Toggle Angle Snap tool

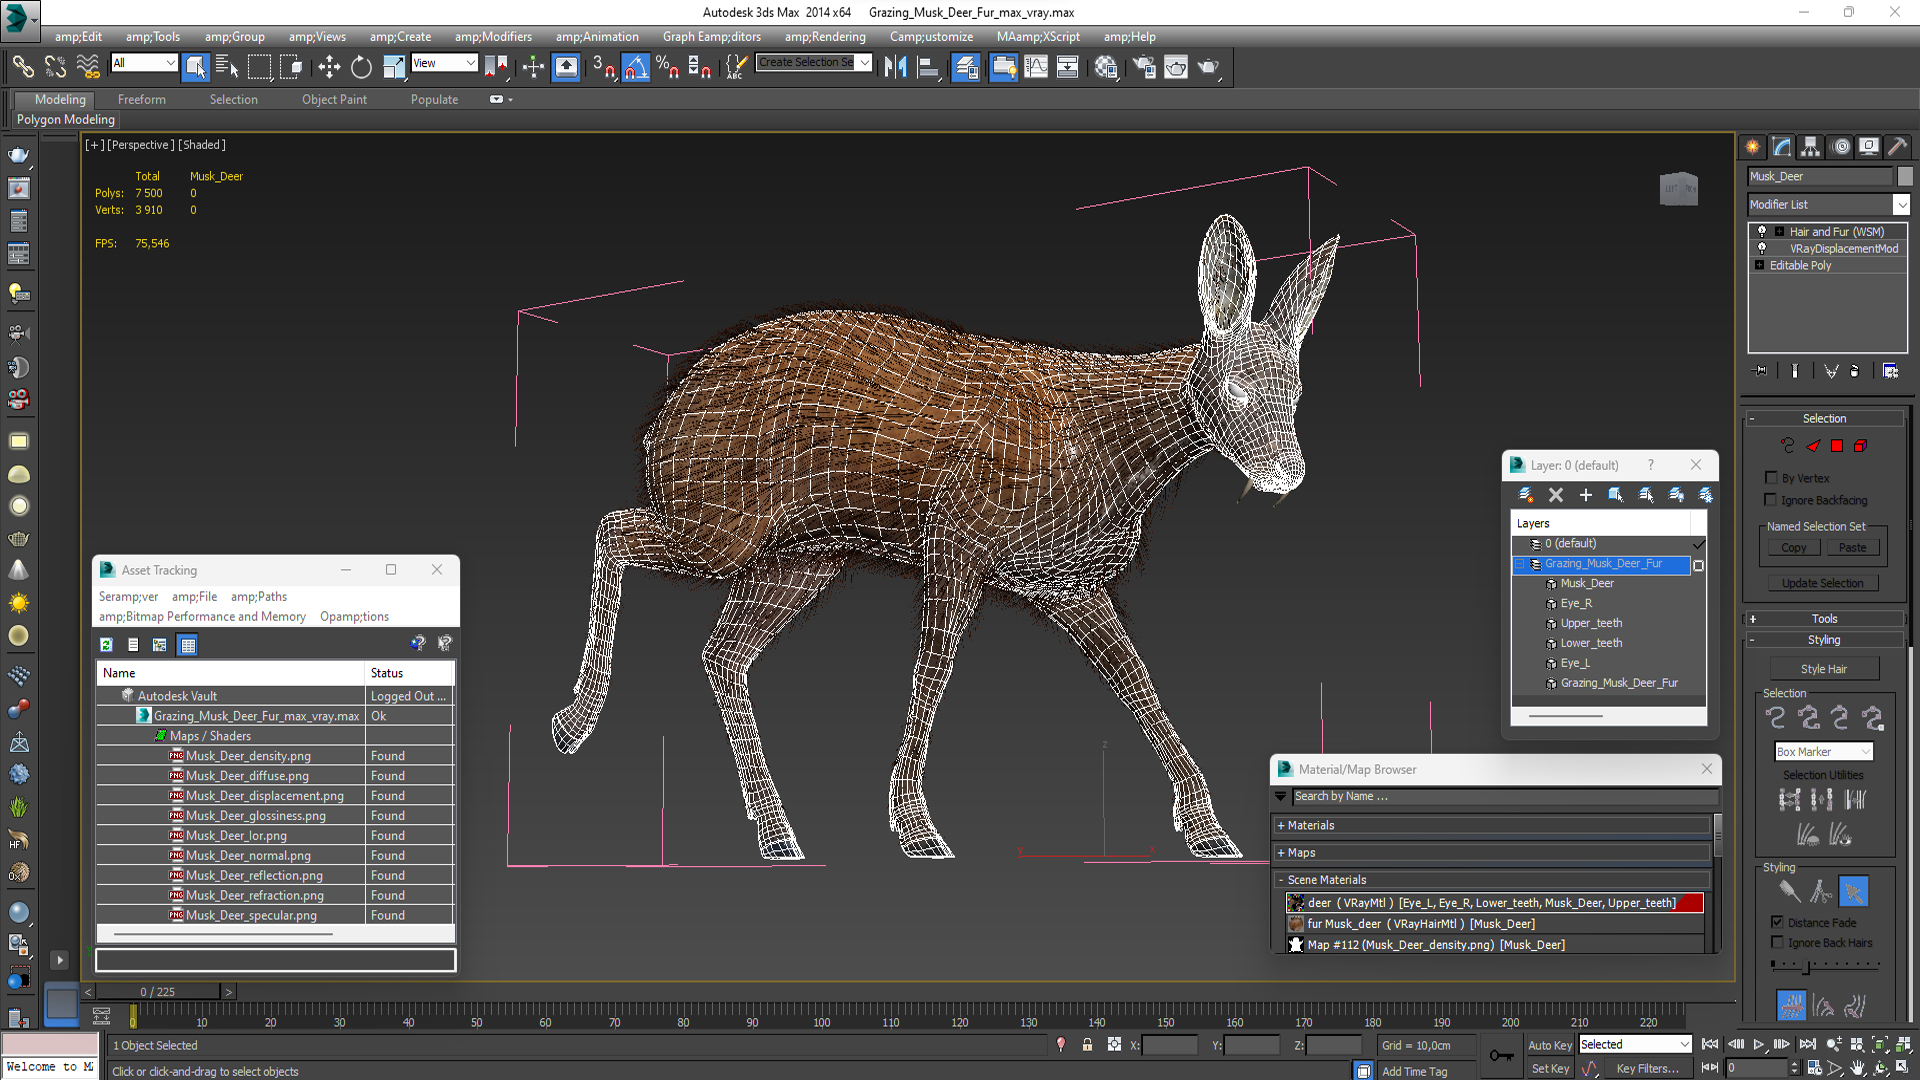635,67
